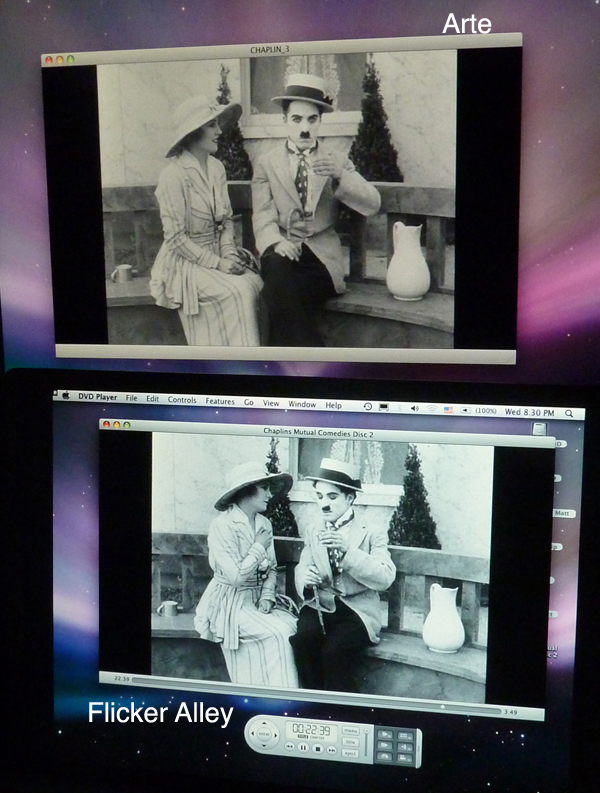Viewport: 600px width, 793px height.
Task: Click the Wed 8:30 PM clock
Action: tap(529, 413)
